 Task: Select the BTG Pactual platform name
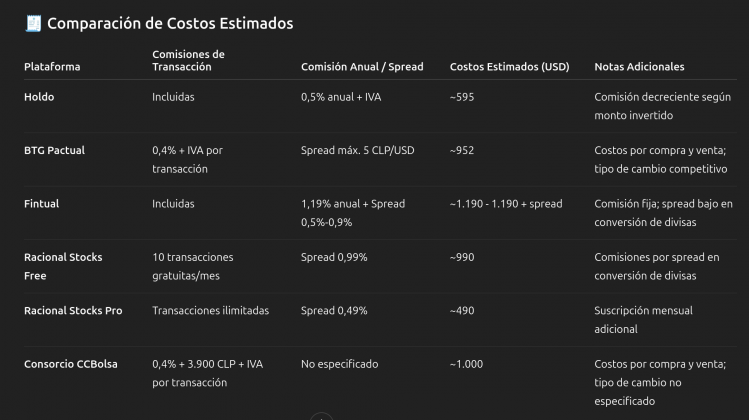[x=54, y=151]
